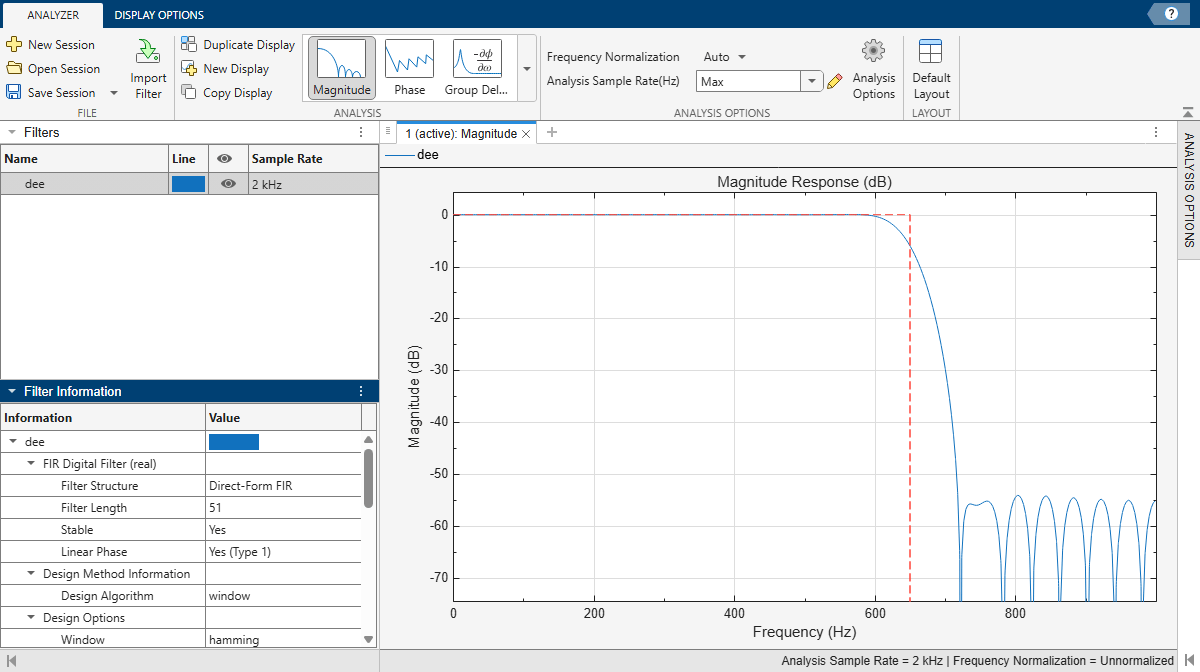The image size is (1200, 672).
Task: Click the New Session icon
Action: coord(14,45)
